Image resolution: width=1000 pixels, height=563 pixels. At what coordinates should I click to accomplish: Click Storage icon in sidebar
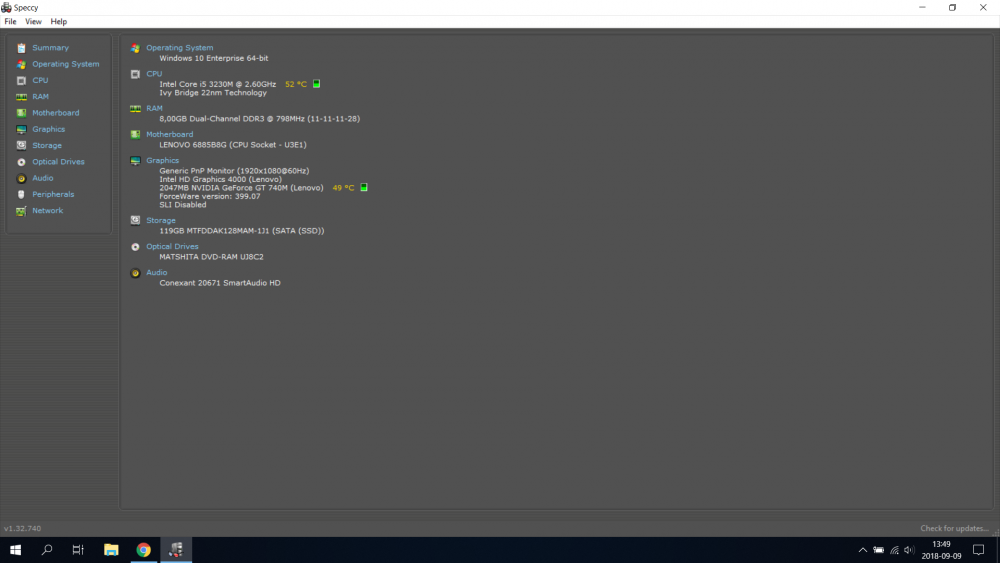click(x=21, y=145)
